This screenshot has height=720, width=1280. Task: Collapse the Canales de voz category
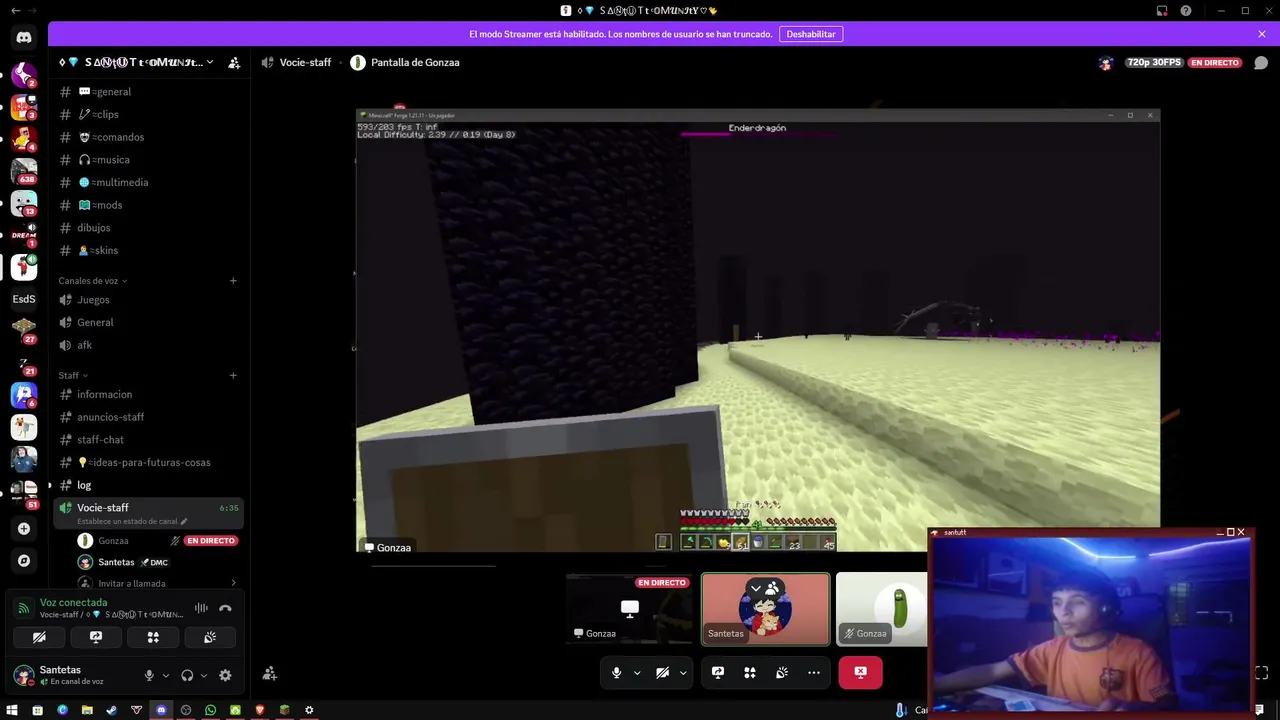93,281
